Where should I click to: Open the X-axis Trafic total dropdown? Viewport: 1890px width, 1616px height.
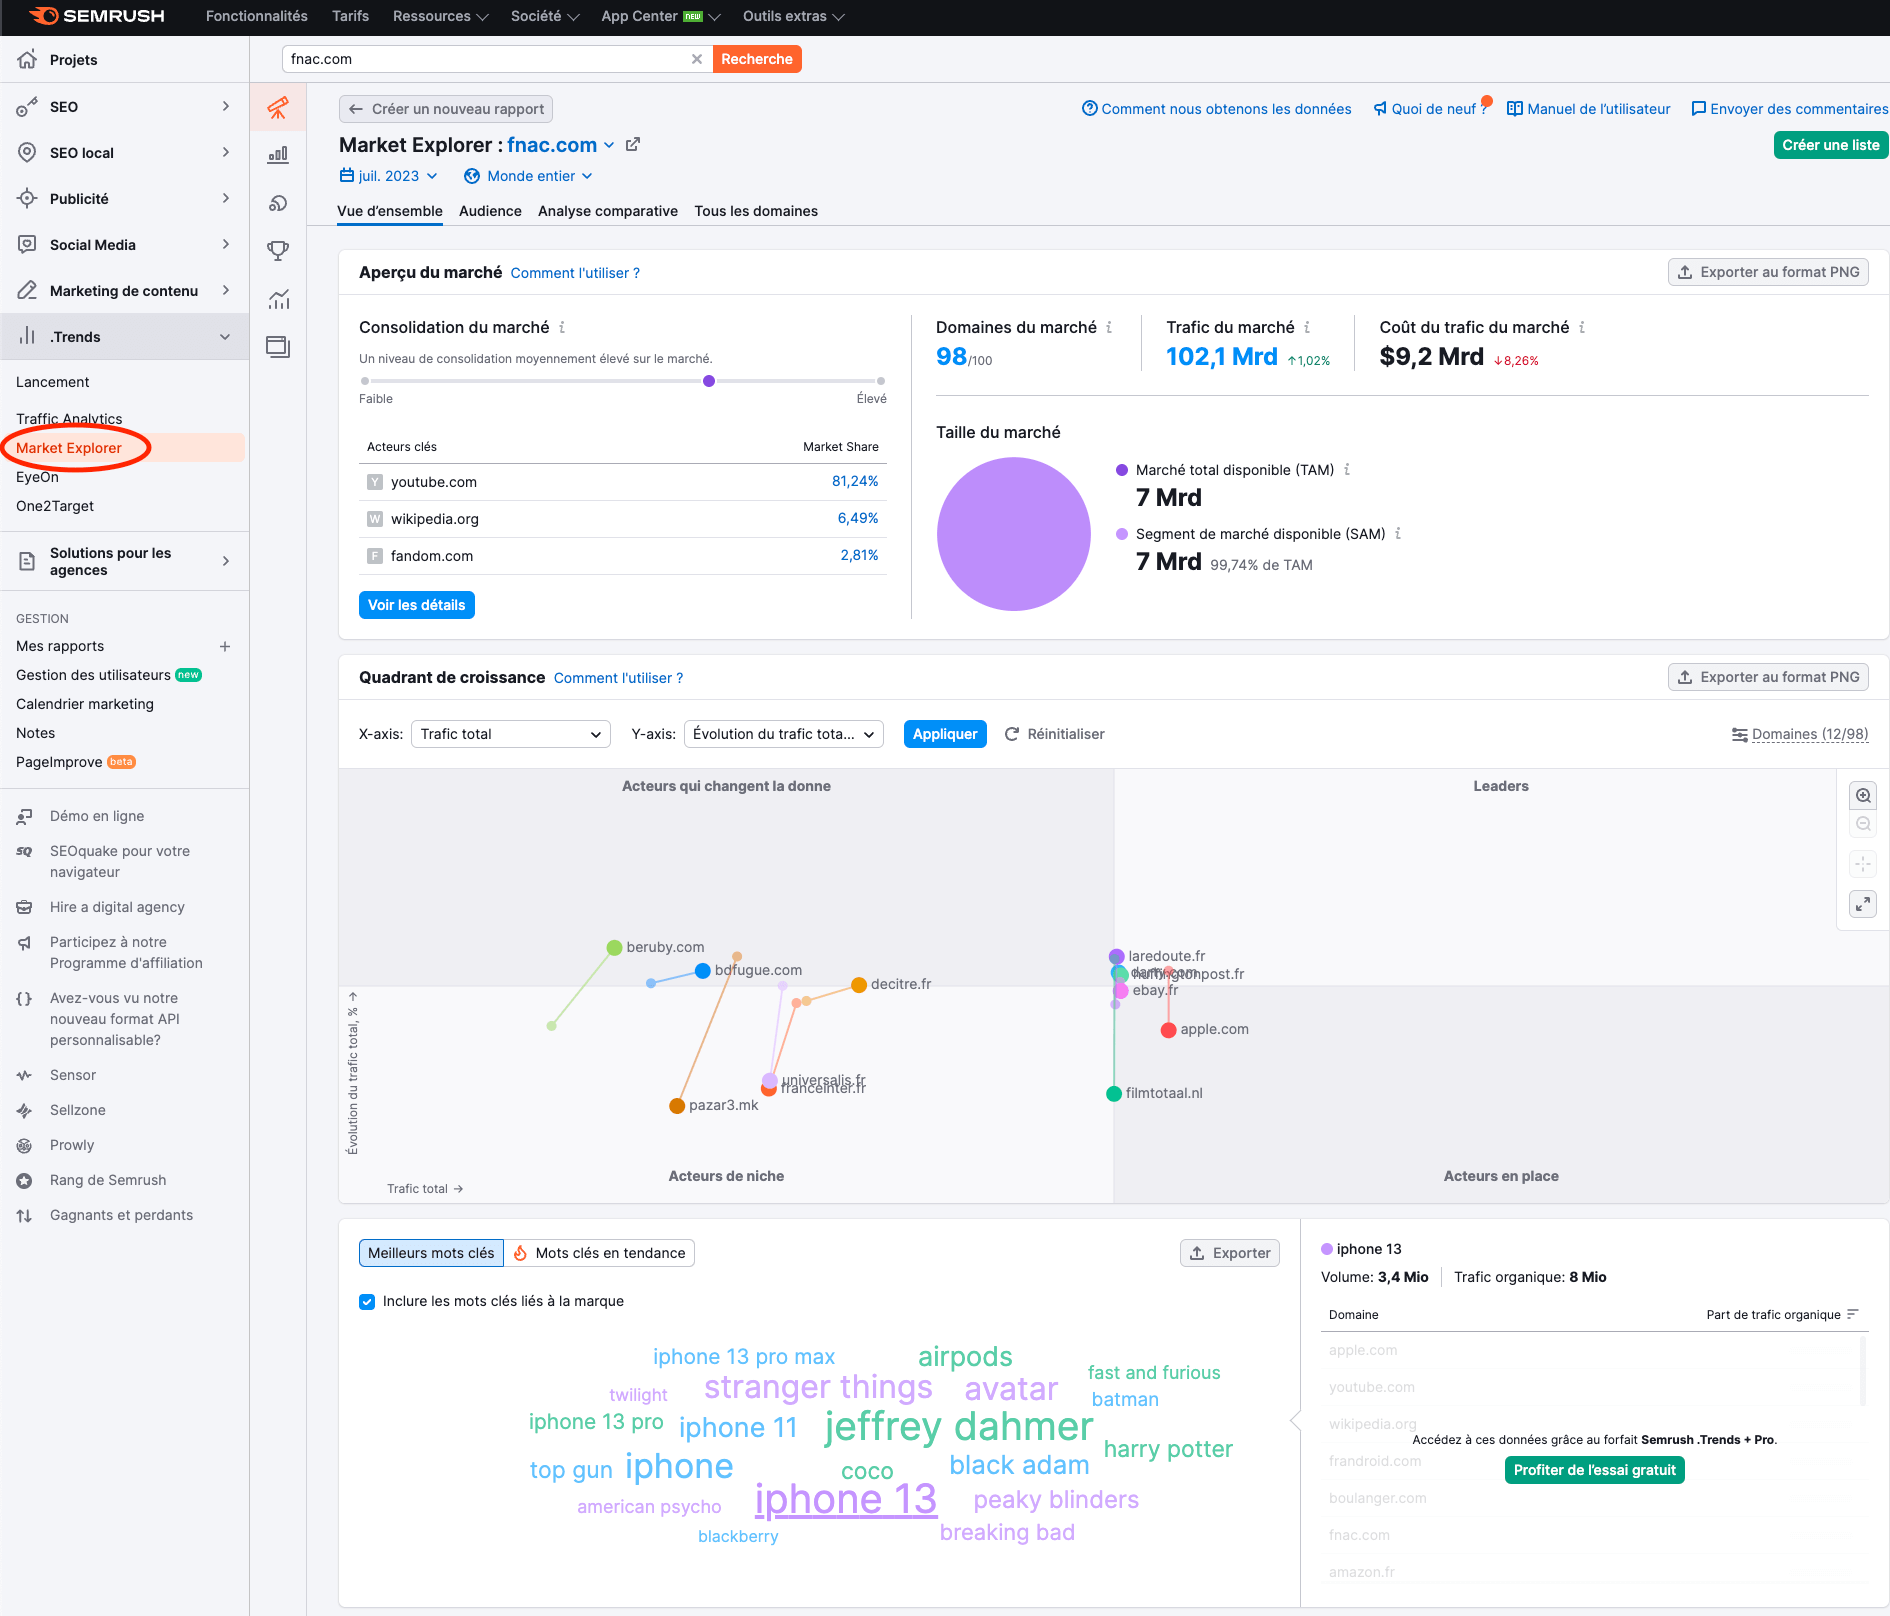pyautogui.click(x=511, y=734)
